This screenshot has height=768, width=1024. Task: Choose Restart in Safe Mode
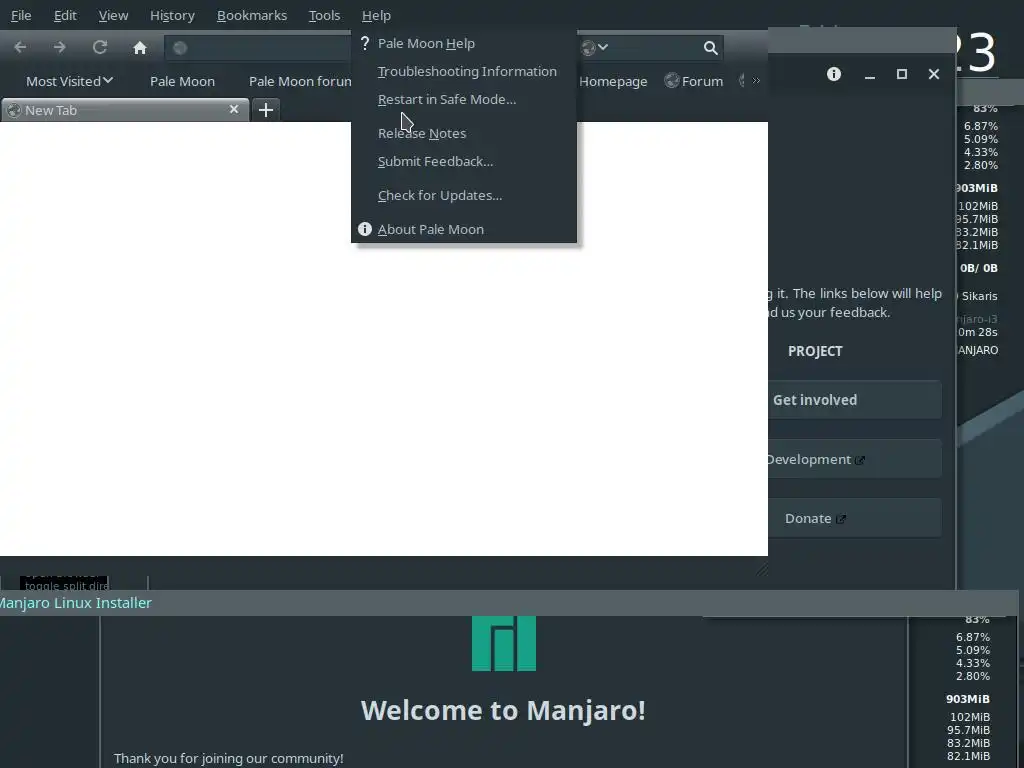(464, 99)
